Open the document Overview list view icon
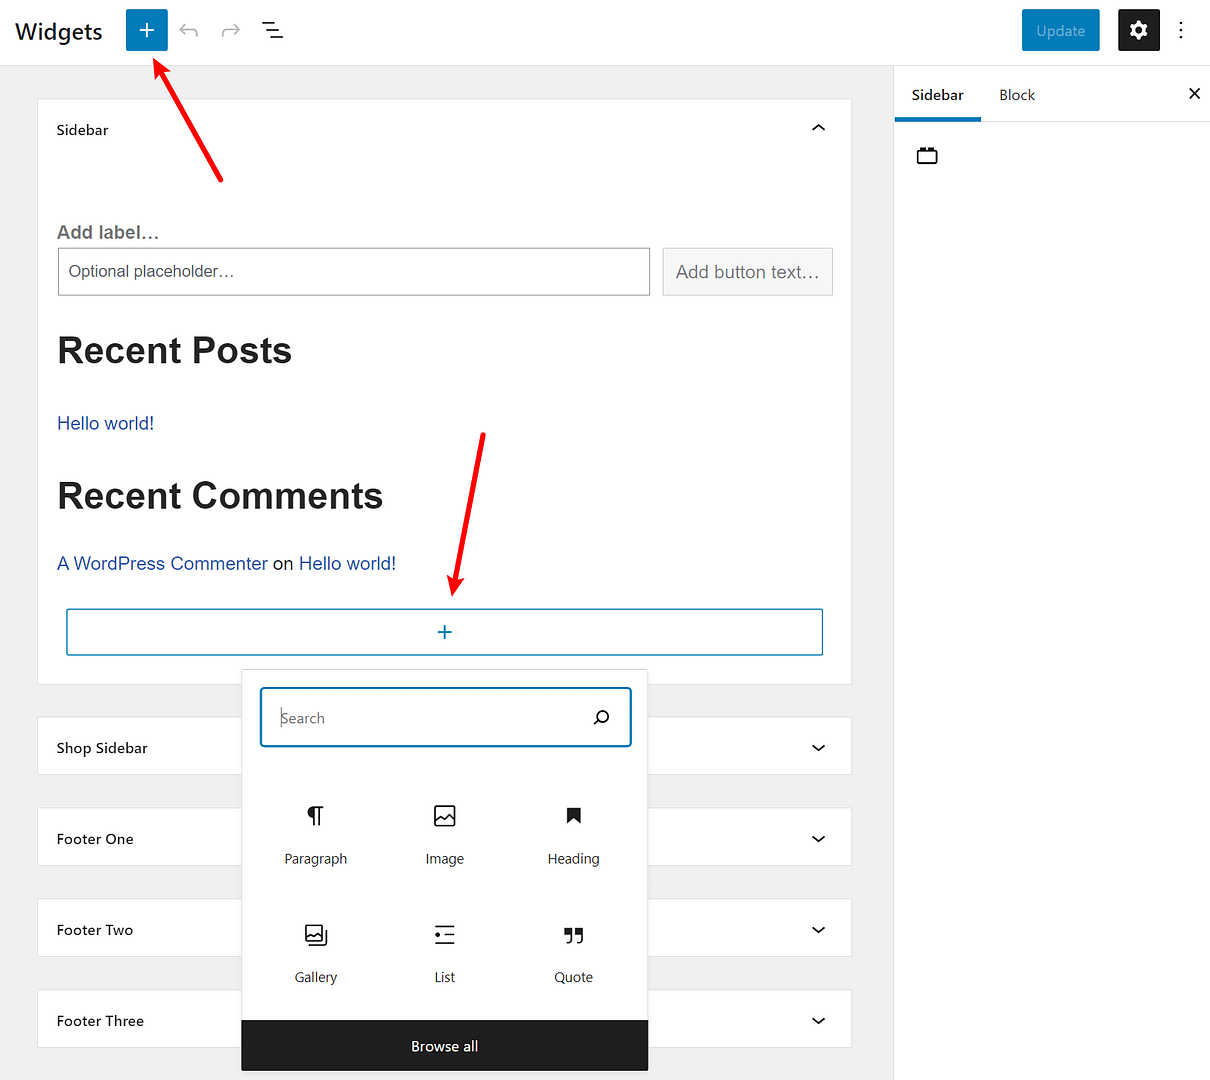 pos(272,30)
